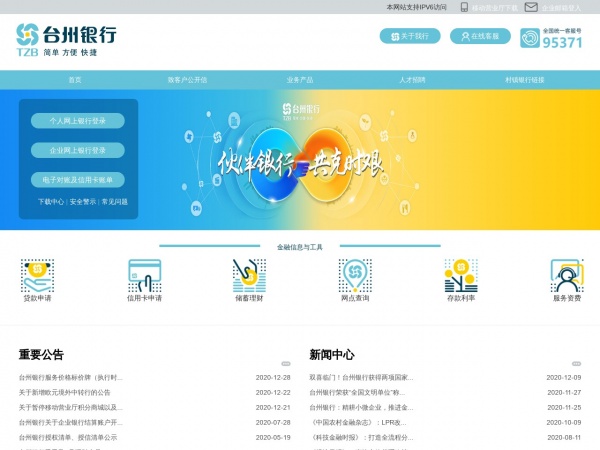Click 电子对账及信用卡账单 button
The width and height of the screenshot is (600, 450).
(78, 180)
